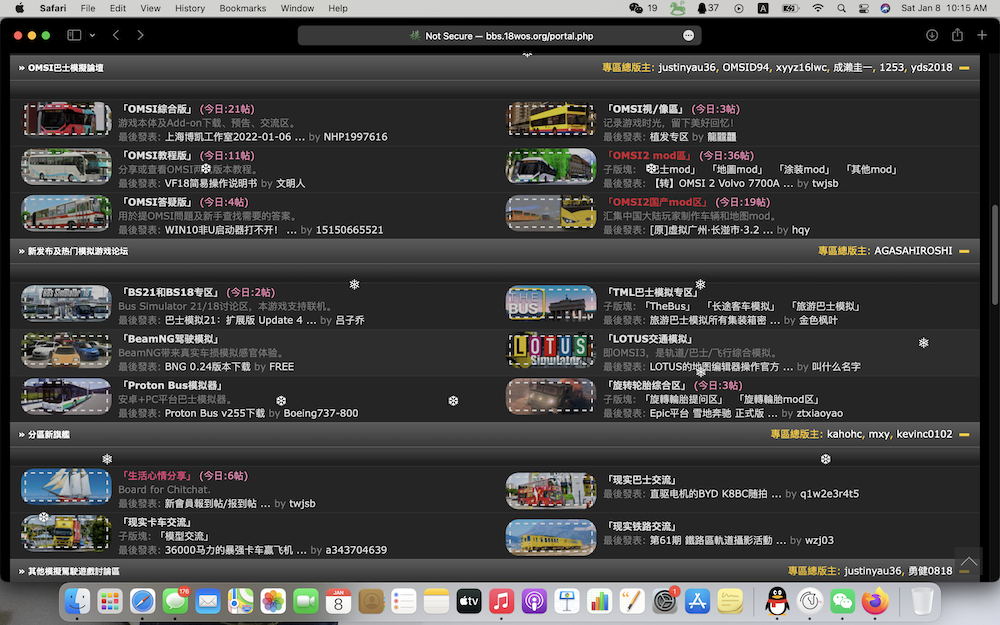Toggle the 分區新旗艦 section collapse button
Screen dimensions: 1000x625
[x=964, y=435]
